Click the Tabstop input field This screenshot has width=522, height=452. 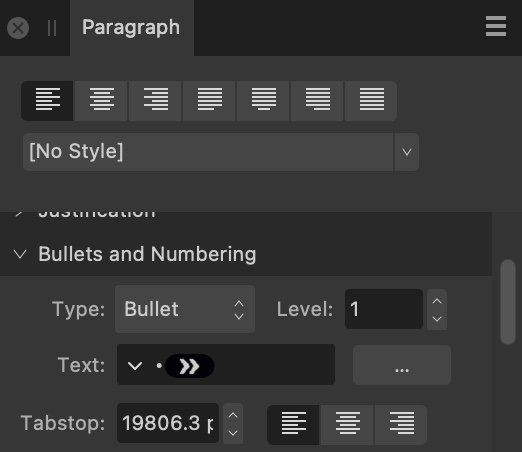[x=168, y=423]
